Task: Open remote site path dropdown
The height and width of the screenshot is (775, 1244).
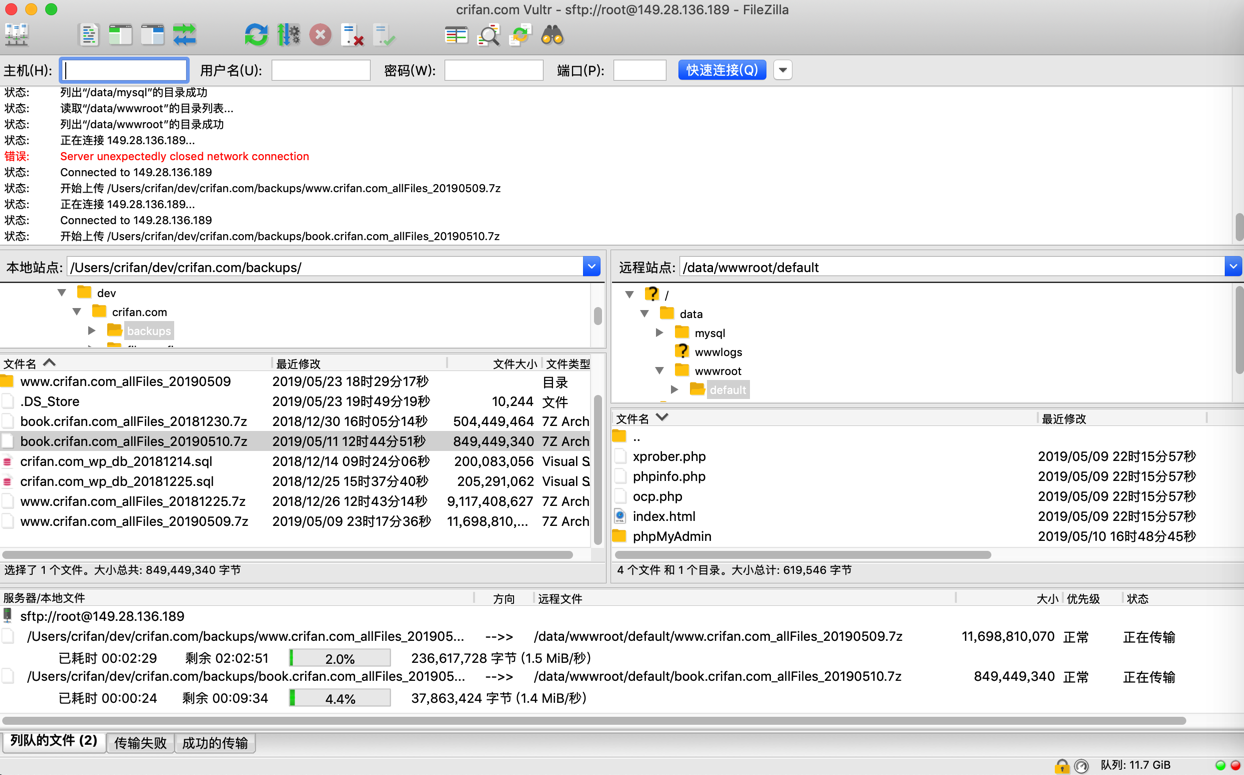Action: coord(1233,267)
